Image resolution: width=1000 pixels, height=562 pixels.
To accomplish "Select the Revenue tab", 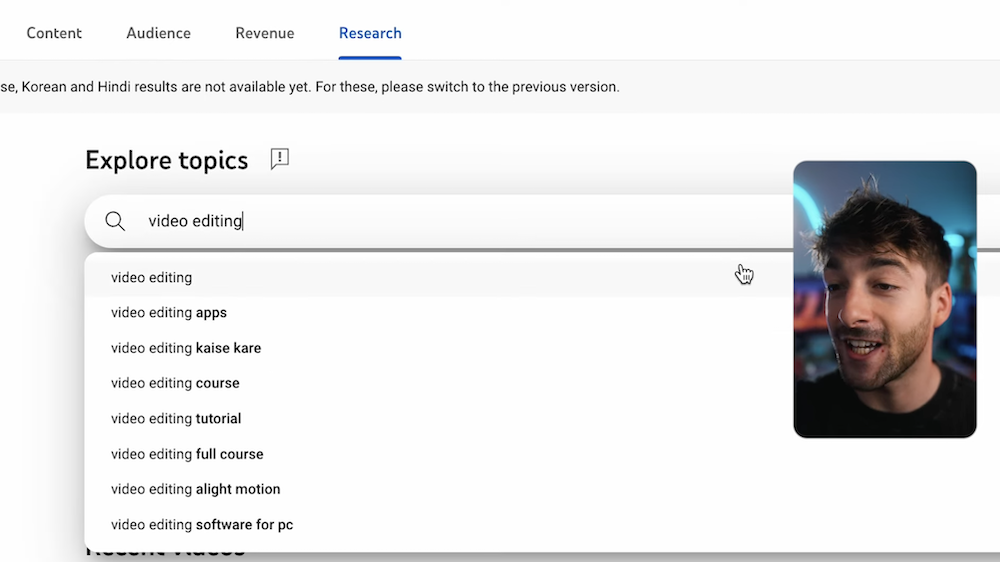I will click(x=265, y=33).
